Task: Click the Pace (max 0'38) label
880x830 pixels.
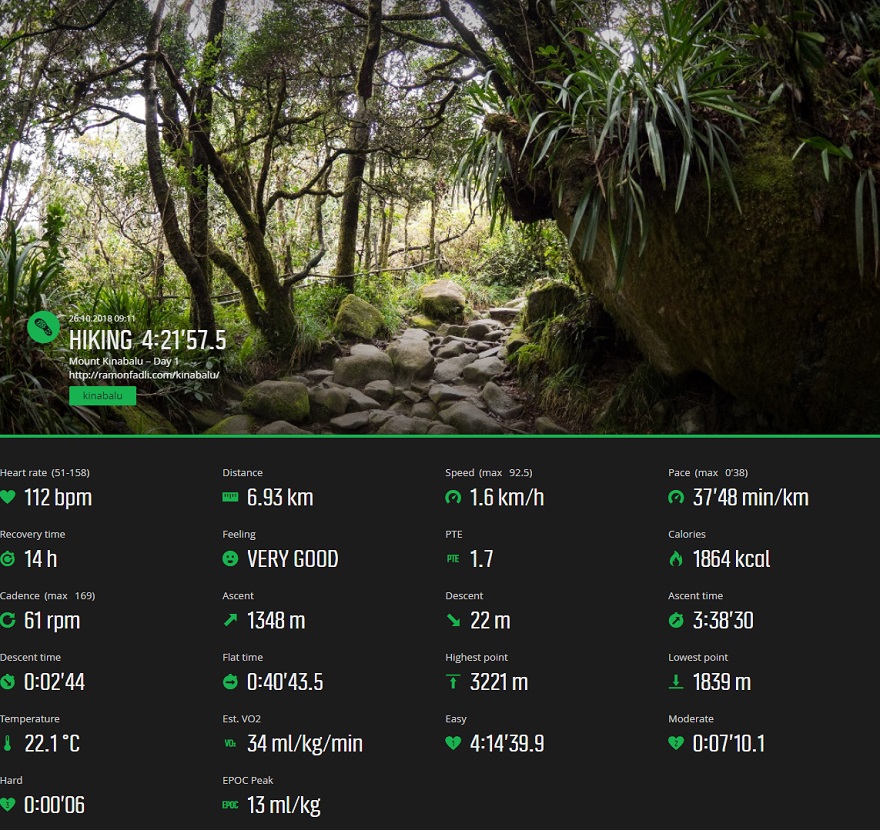Action: click(708, 473)
